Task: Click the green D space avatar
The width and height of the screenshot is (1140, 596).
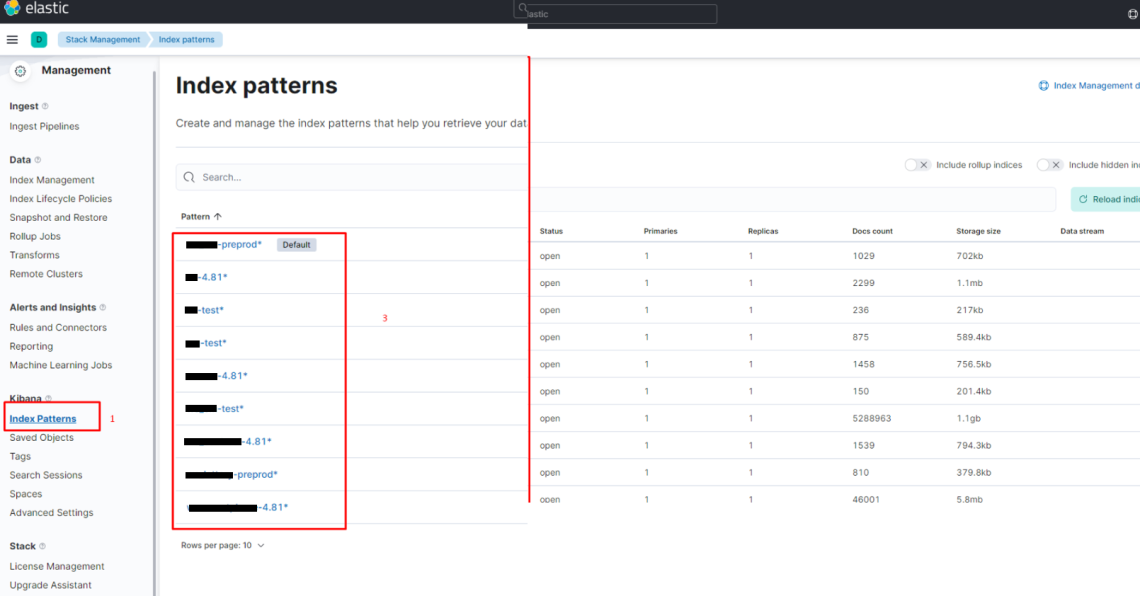Action: click(39, 40)
